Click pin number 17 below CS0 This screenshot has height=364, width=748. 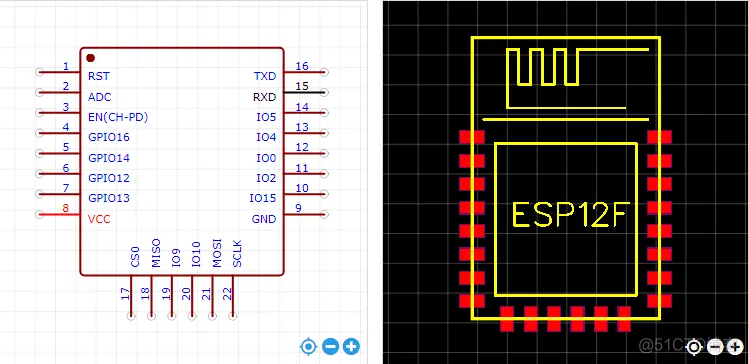point(125,294)
